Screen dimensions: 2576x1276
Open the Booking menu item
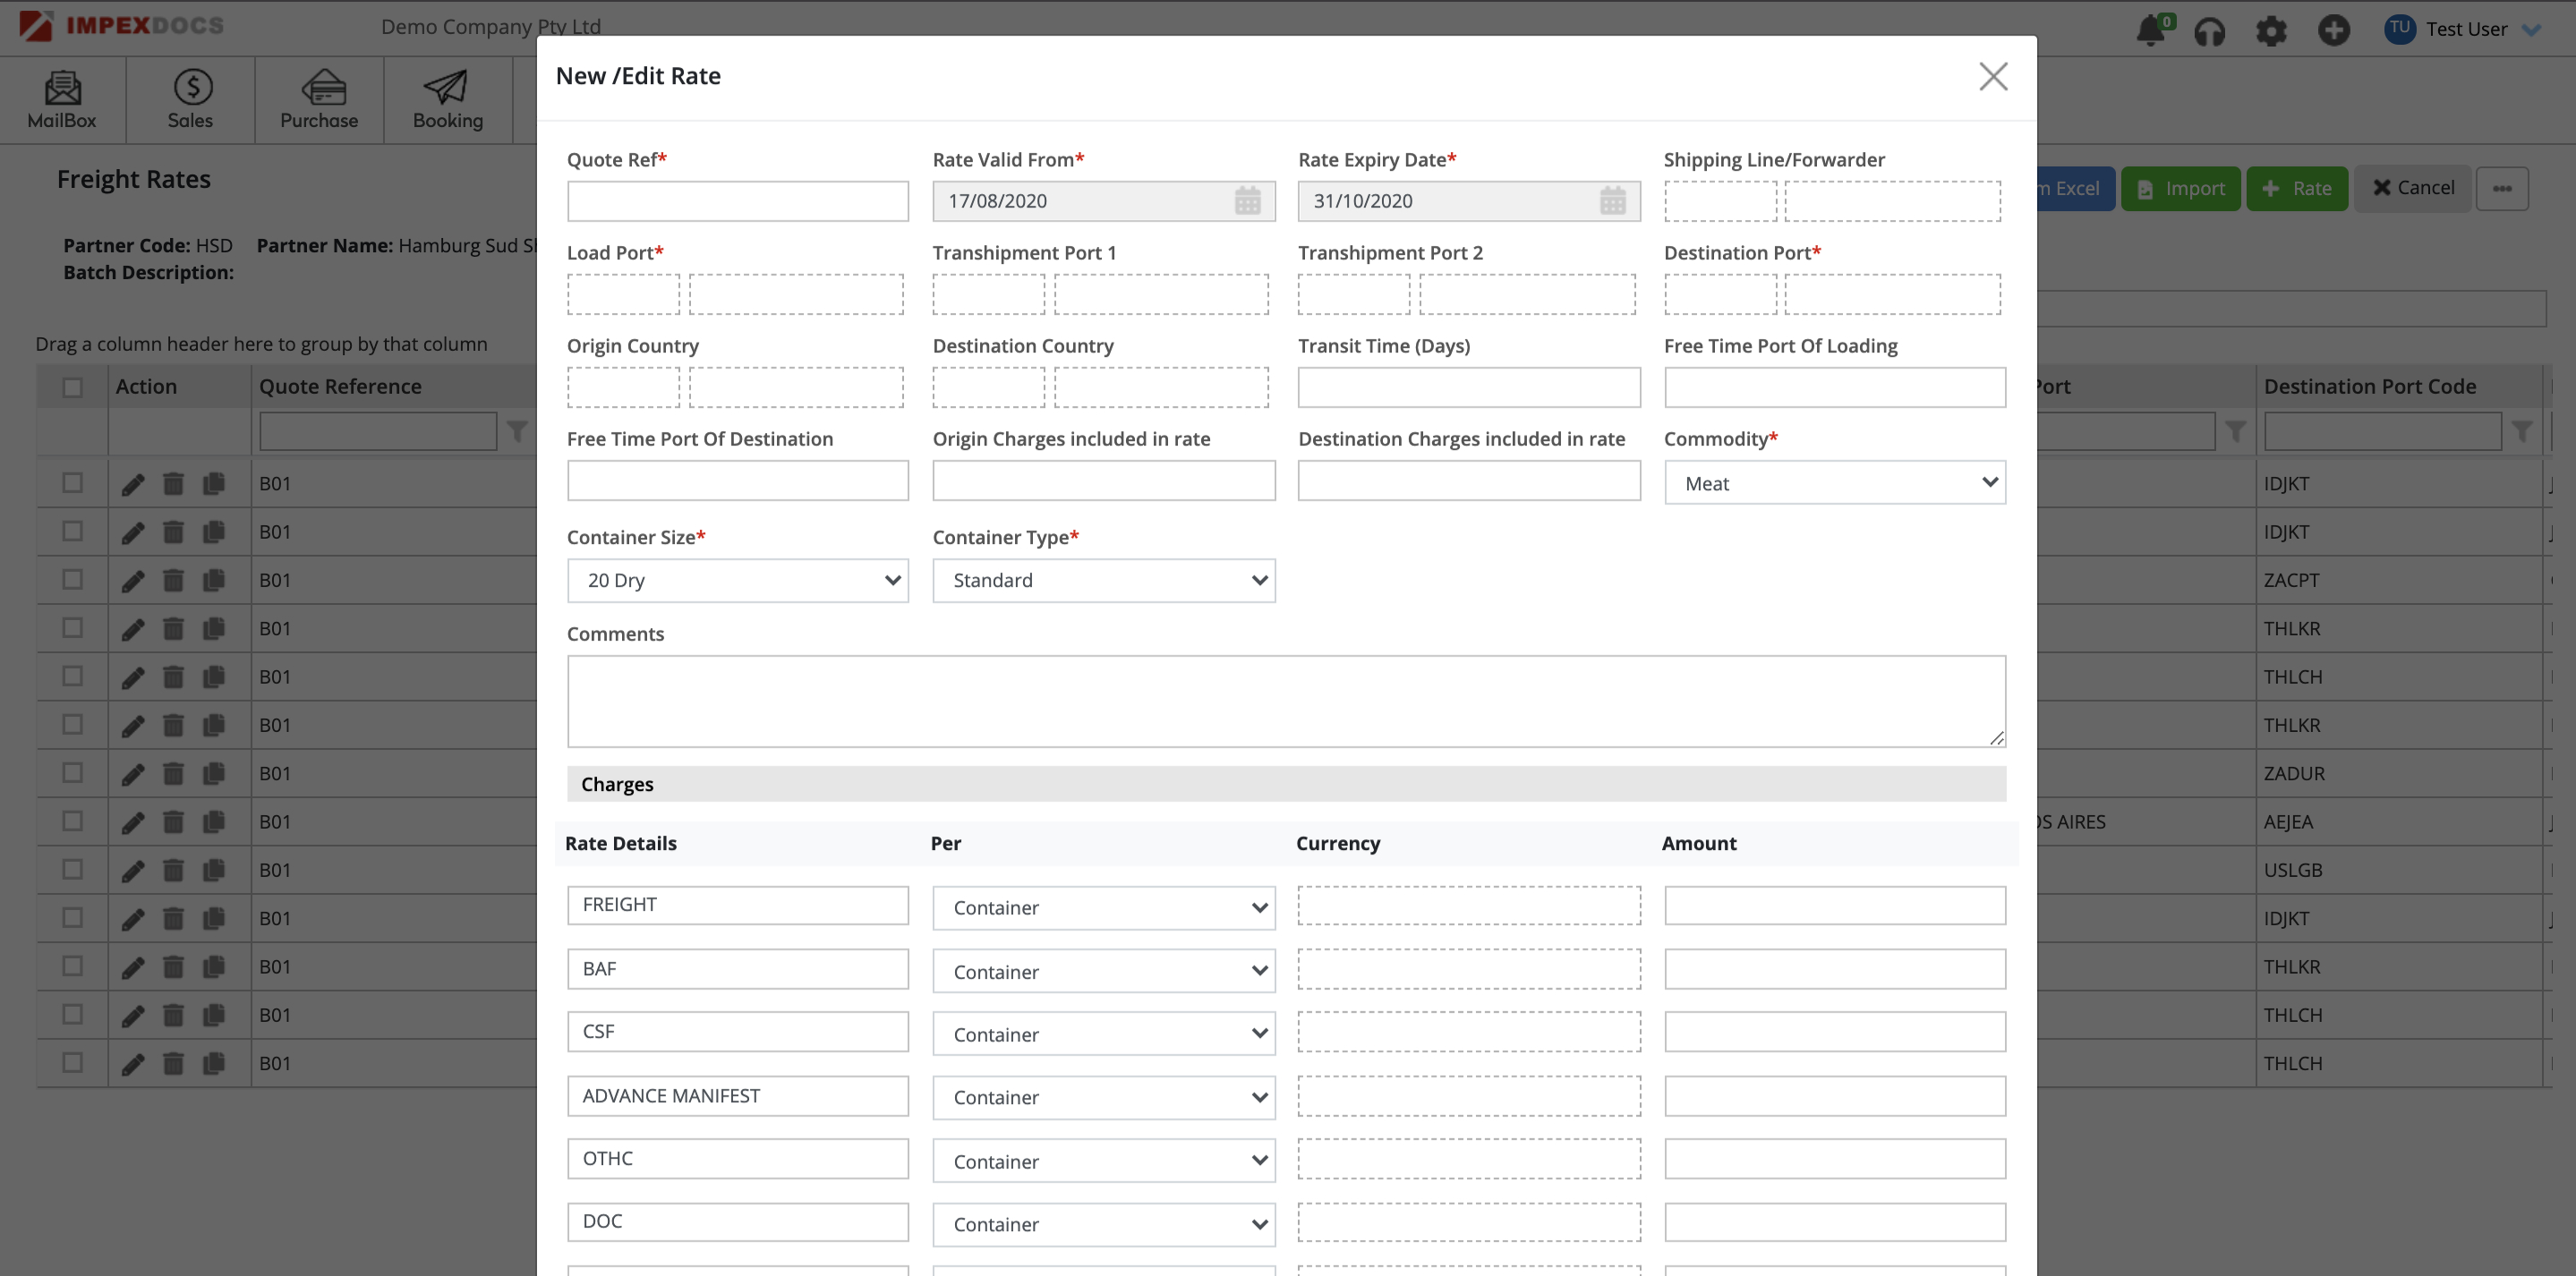(x=447, y=100)
